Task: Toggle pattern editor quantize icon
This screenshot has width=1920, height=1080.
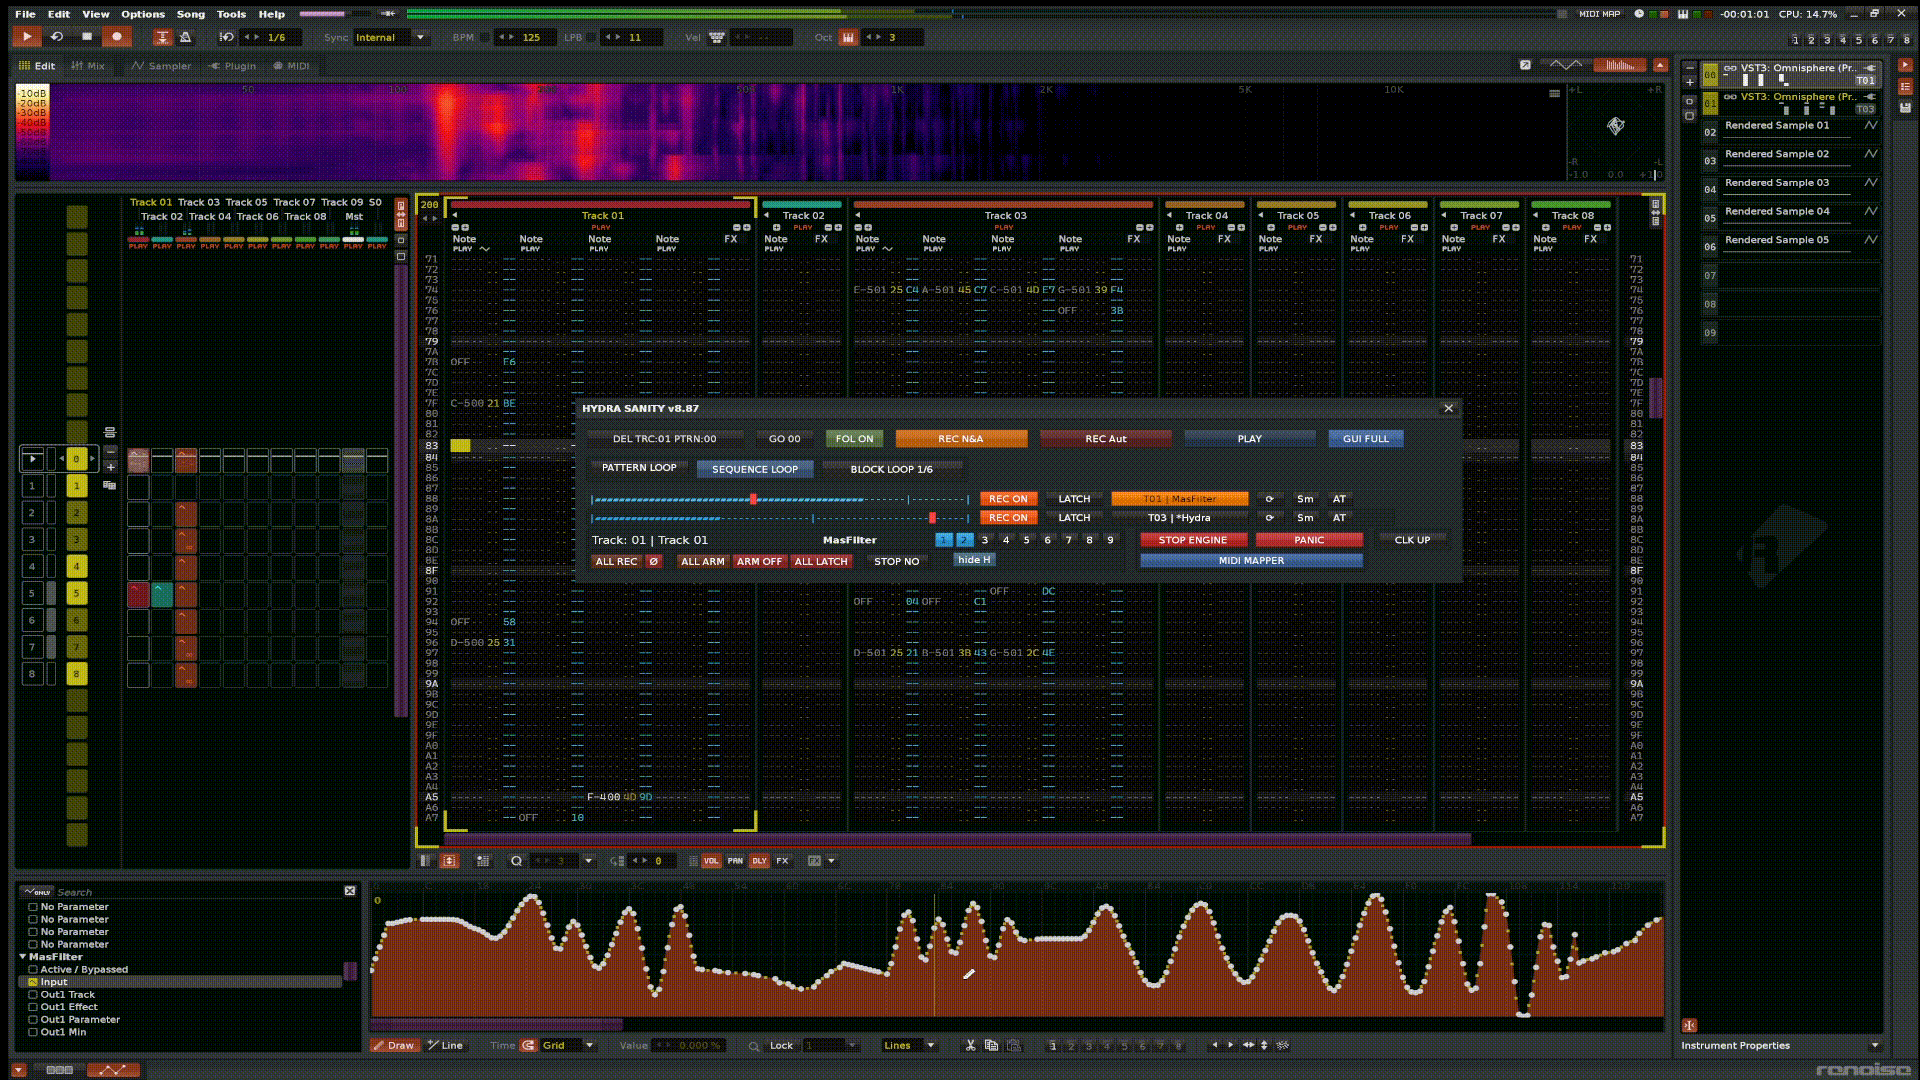Action: [516, 861]
